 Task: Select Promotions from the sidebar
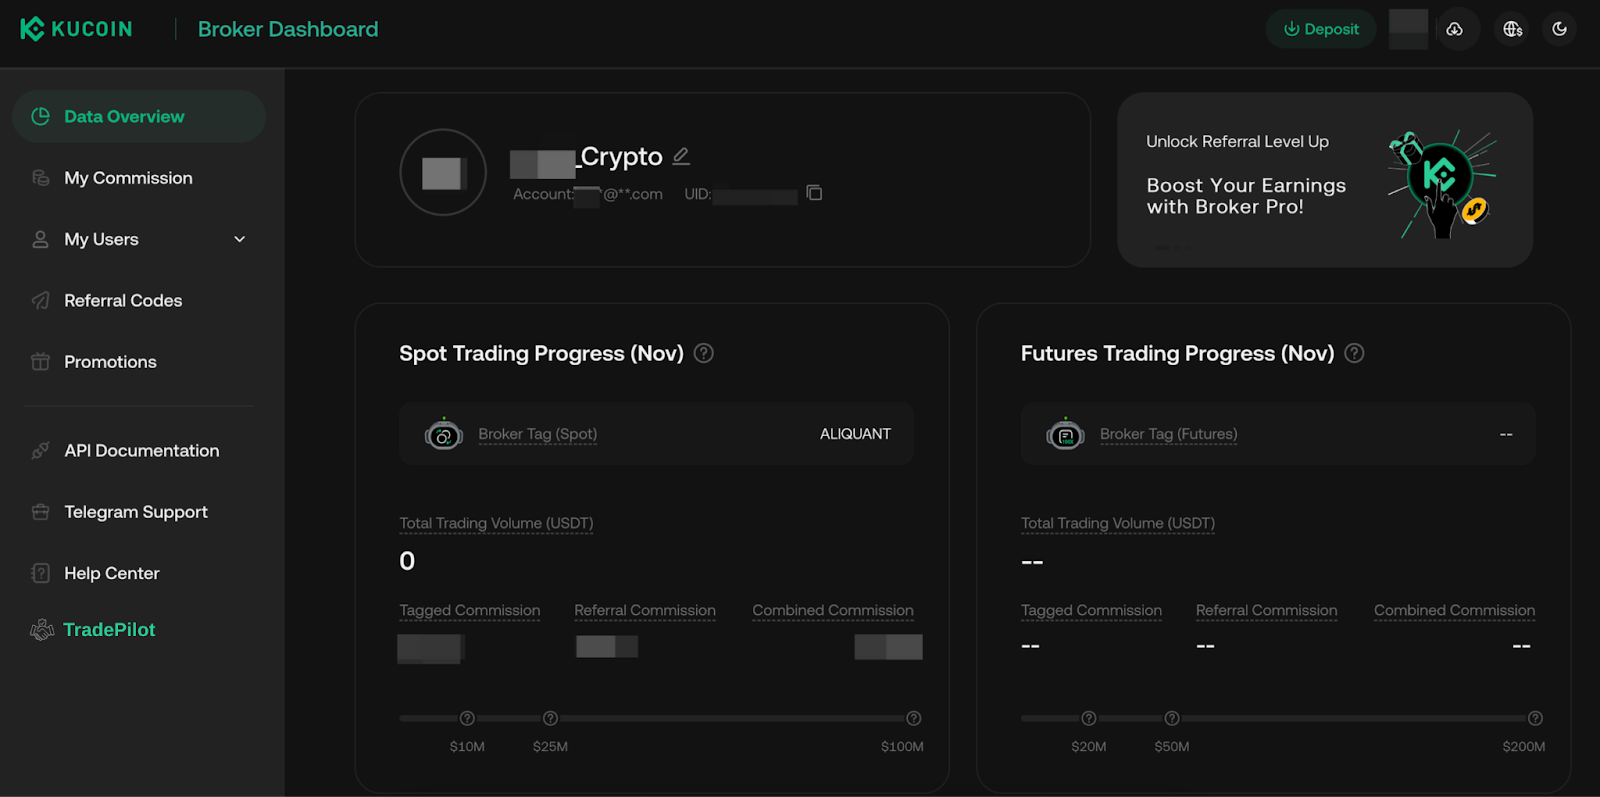[x=110, y=362]
